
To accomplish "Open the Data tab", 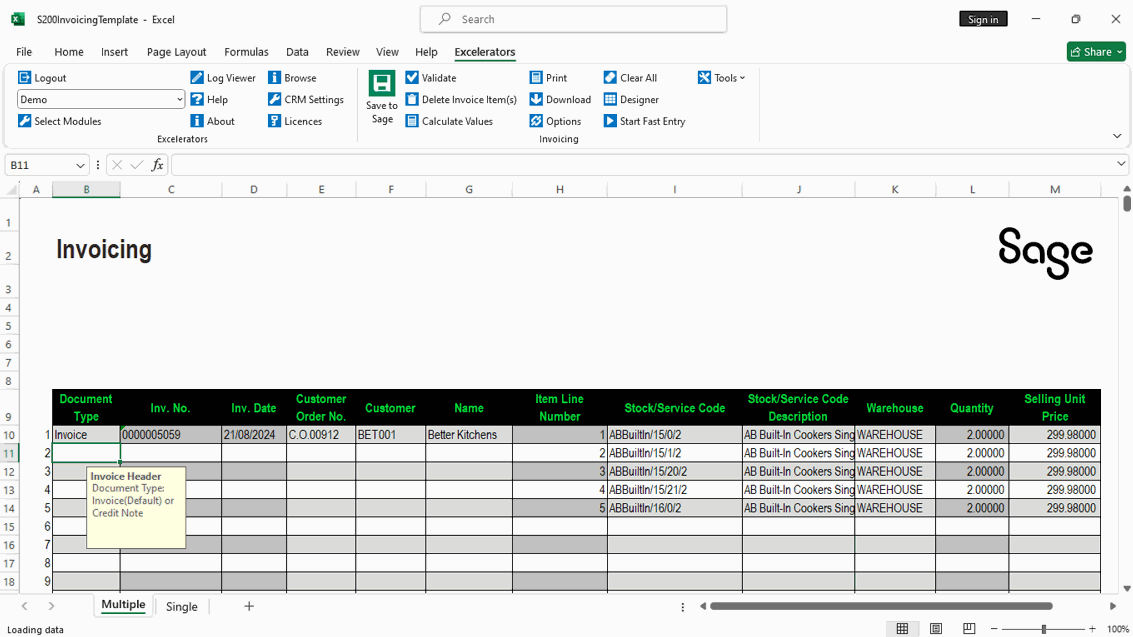I will [297, 52].
